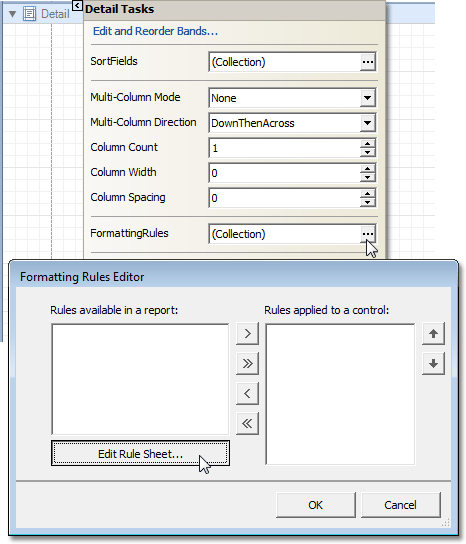The image size is (466, 544).
Task: Open SortFields collection ellipsis button
Action: pyautogui.click(x=367, y=62)
